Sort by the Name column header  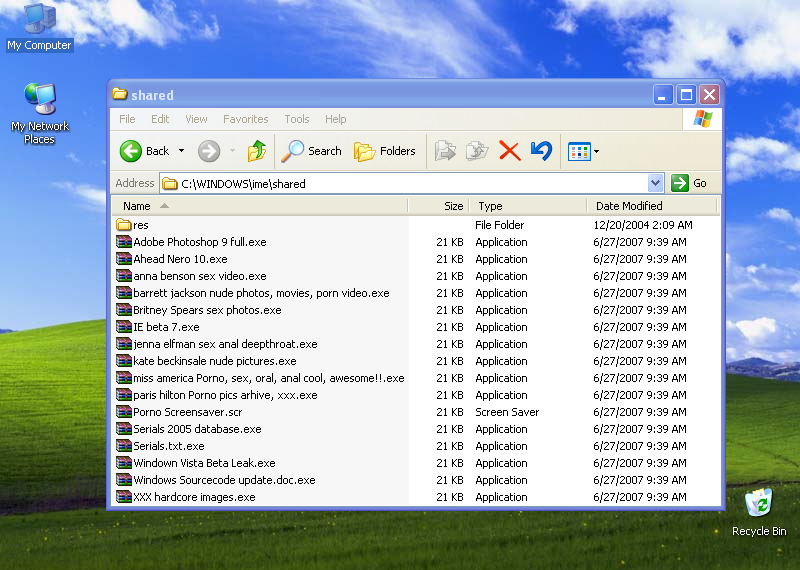(260, 206)
